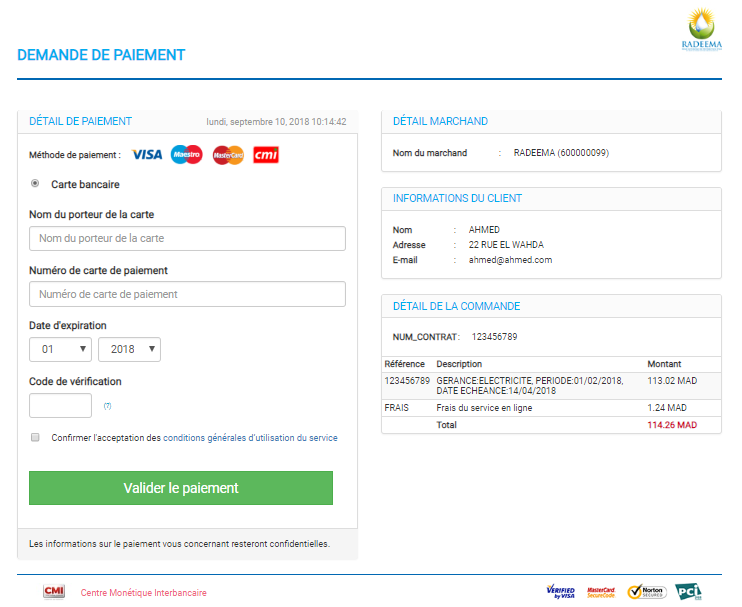Click the red CMI payment logo
742x607 pixels.
(x=266, y=155)
